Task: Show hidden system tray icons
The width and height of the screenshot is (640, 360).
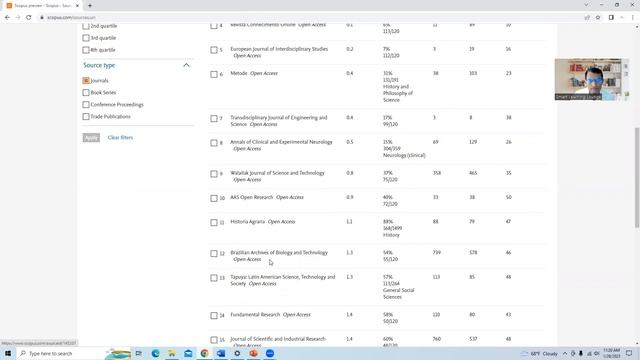Action: (565, 353)
